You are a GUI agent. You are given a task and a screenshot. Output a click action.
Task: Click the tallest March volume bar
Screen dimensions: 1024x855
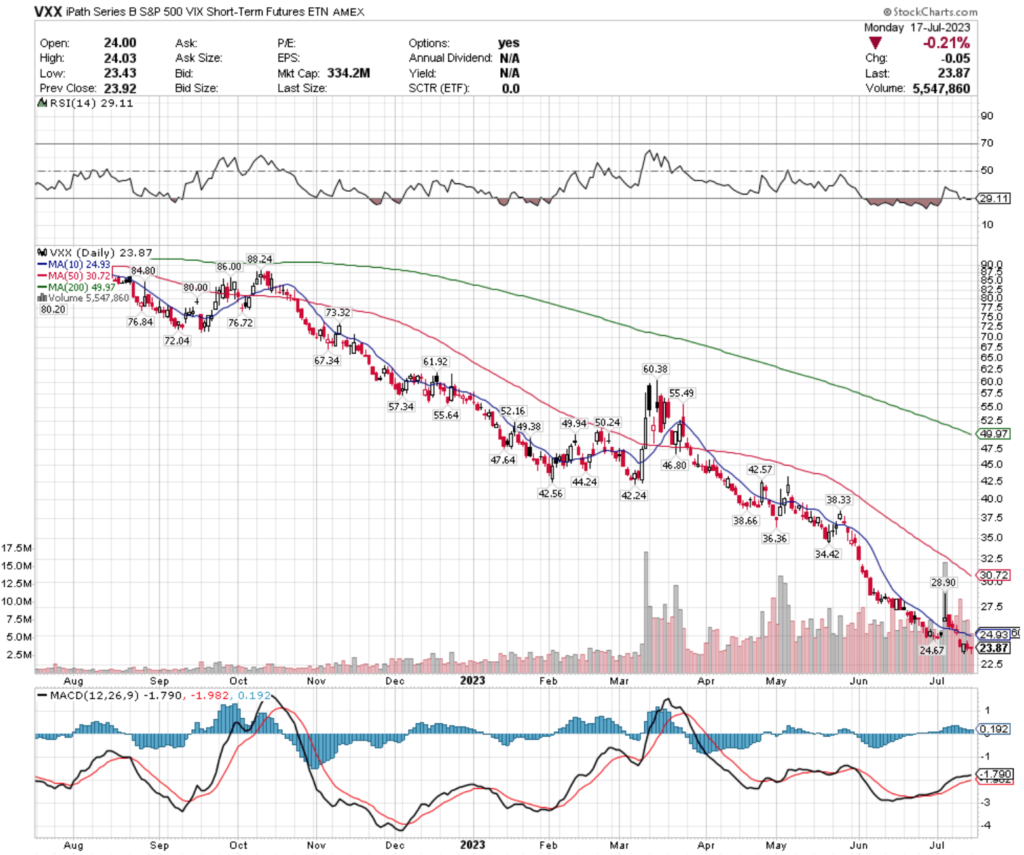646,613
